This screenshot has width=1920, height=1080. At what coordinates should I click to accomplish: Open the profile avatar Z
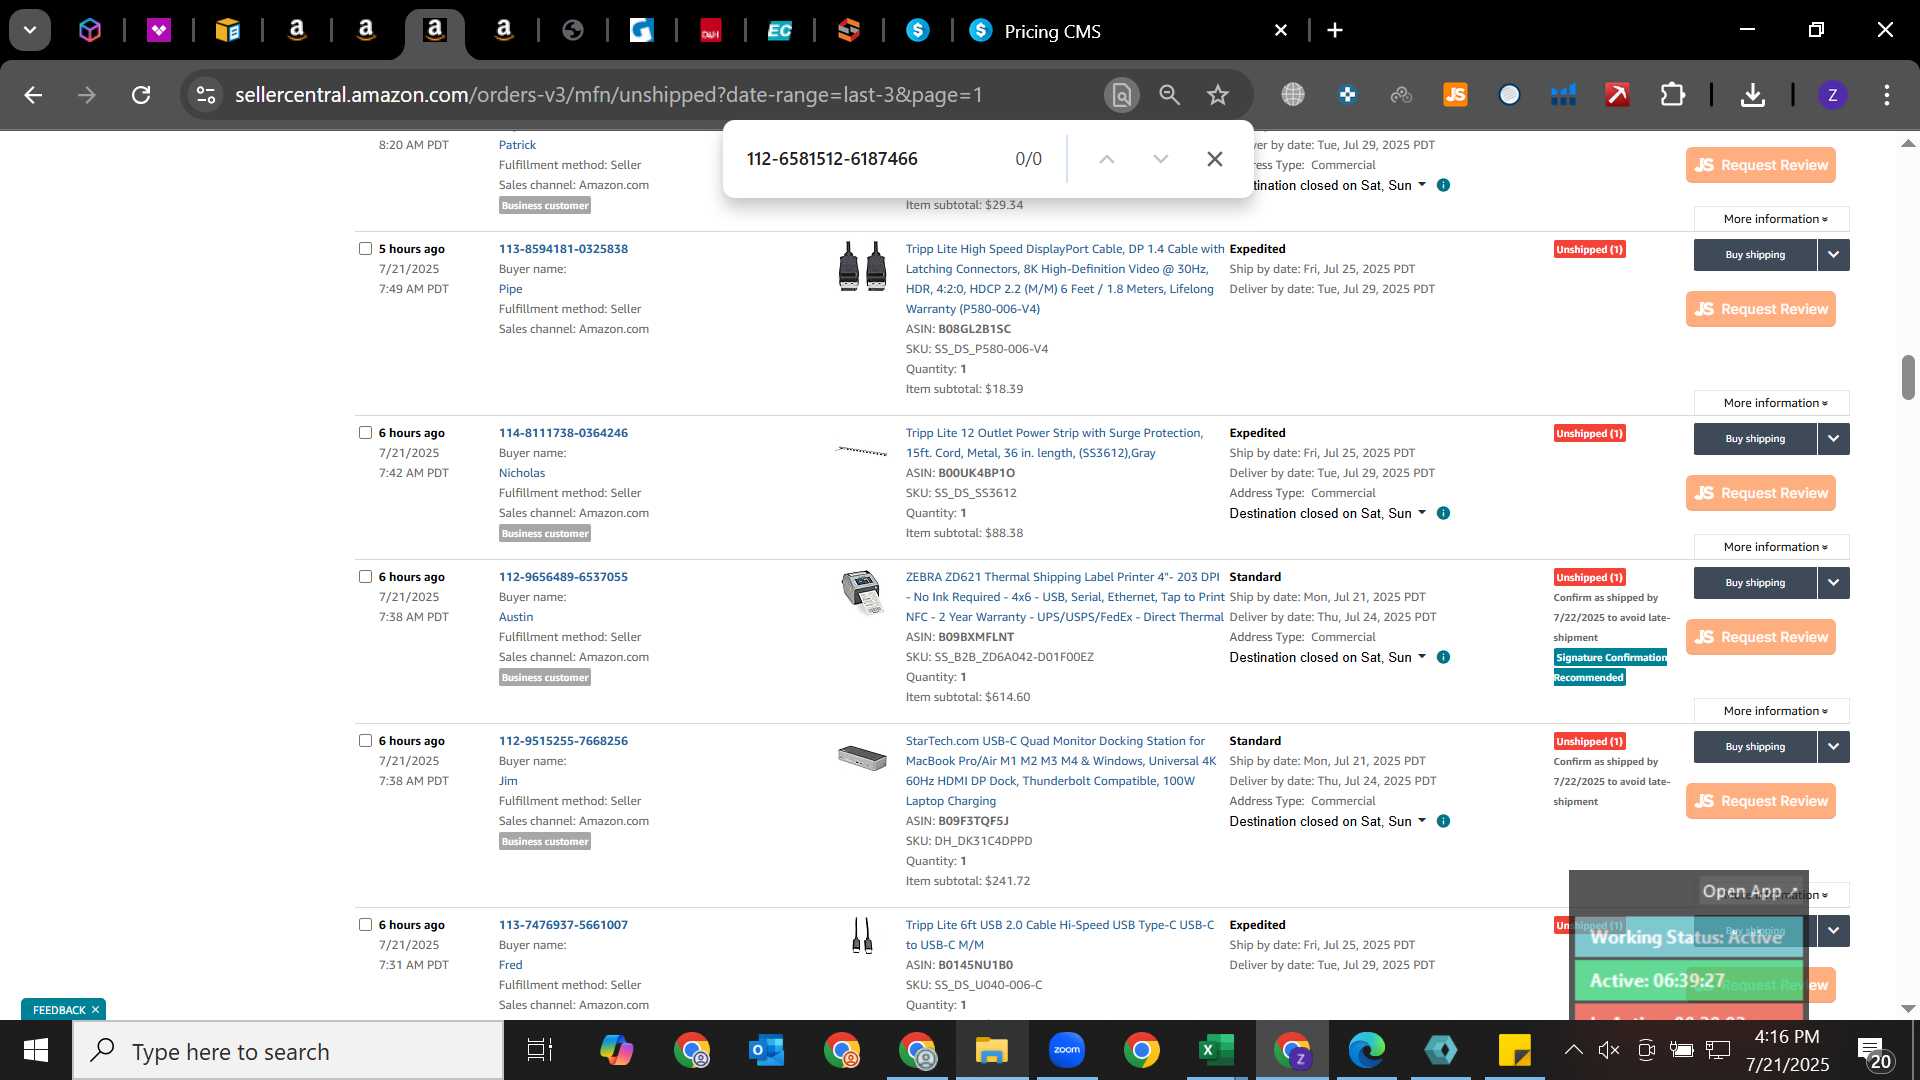(1832, 95)
